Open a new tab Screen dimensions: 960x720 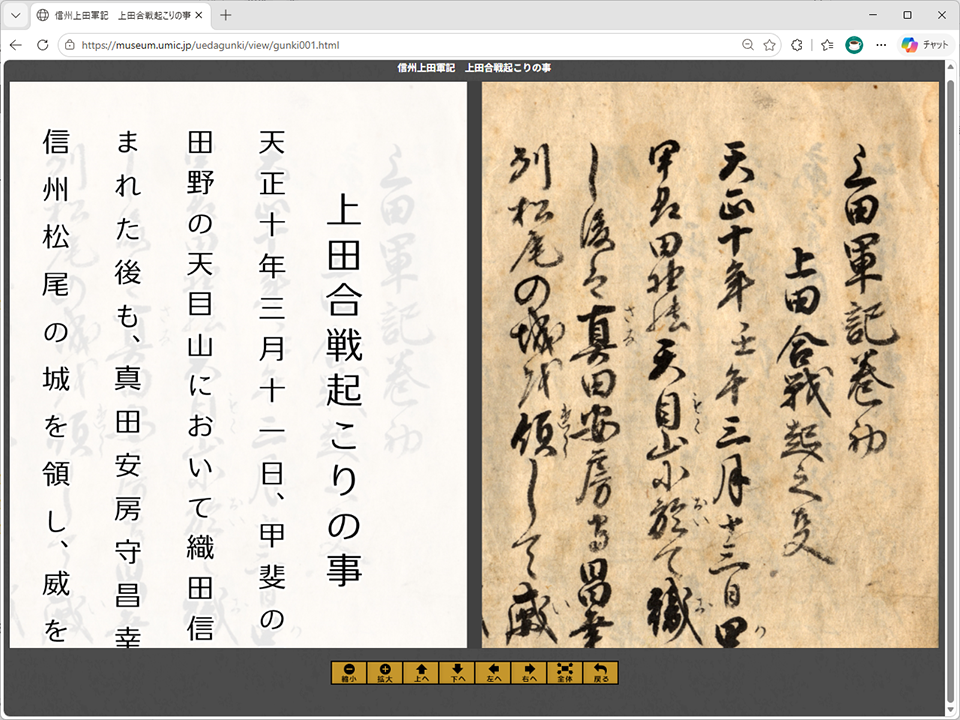pos(225,15)
